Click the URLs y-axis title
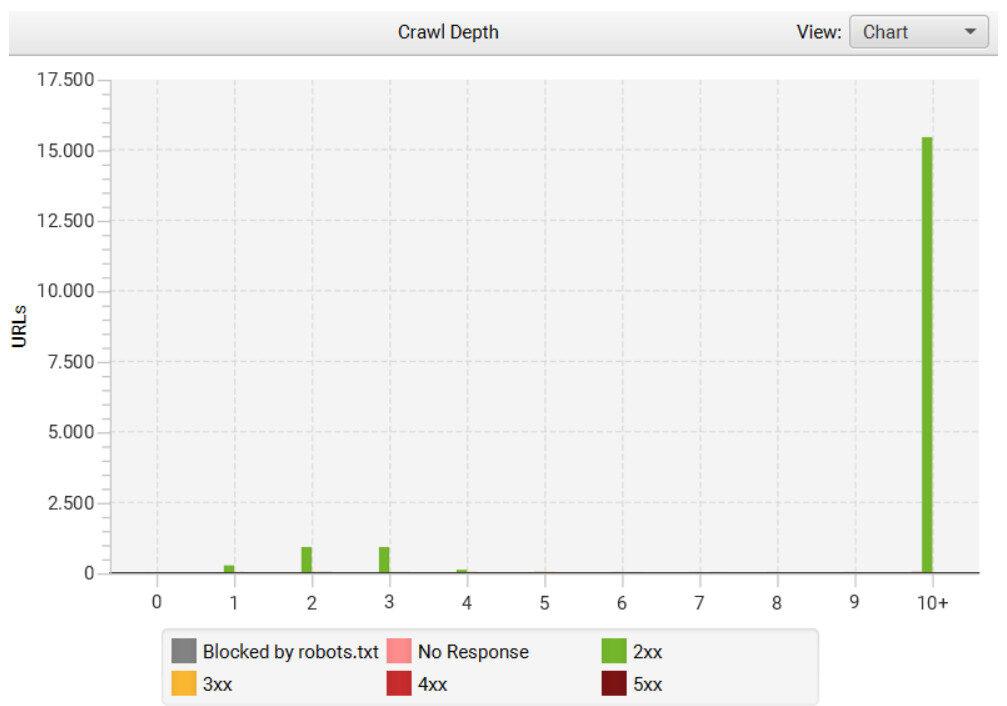The height and width of the screenshot is (706, 1007). 19,326
